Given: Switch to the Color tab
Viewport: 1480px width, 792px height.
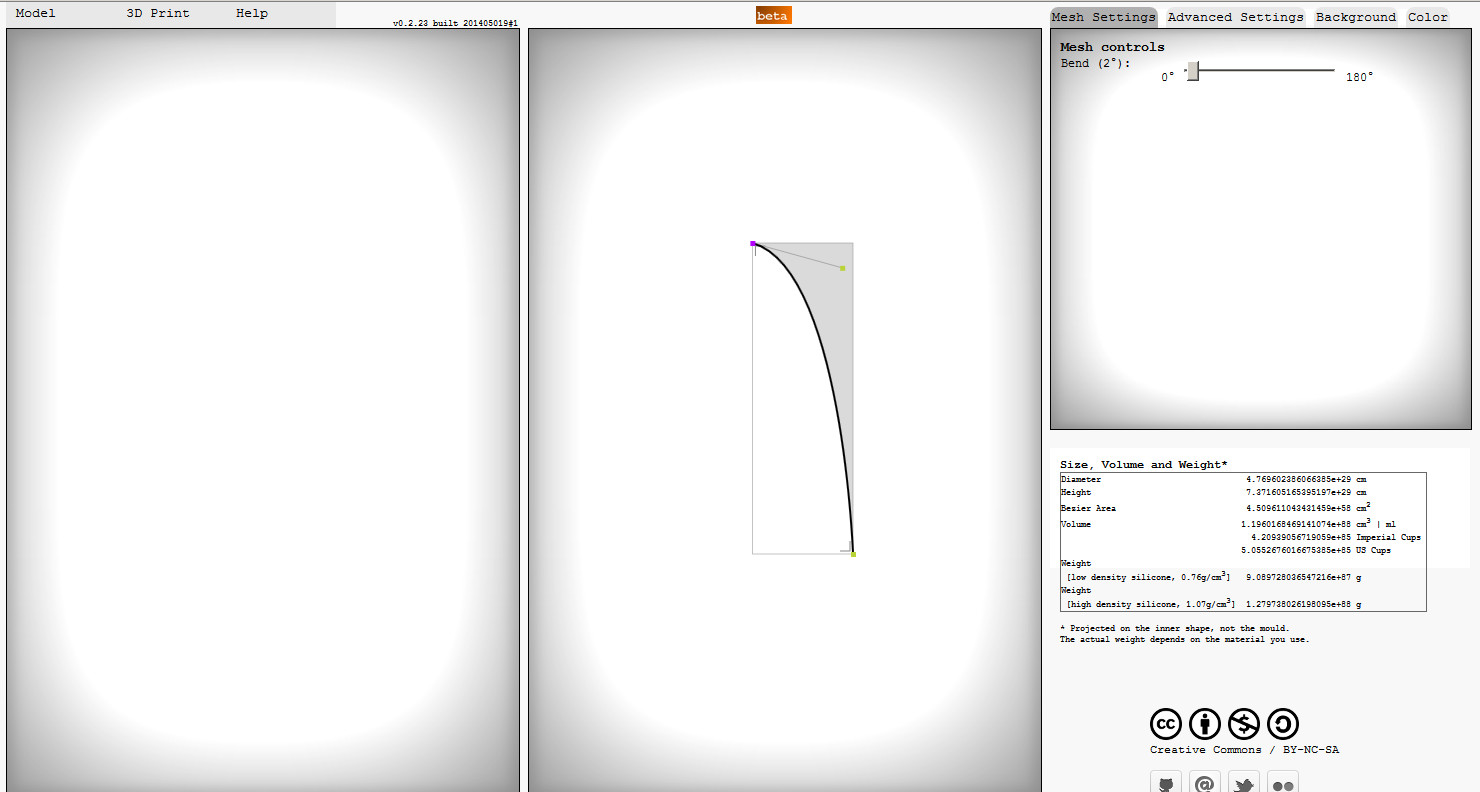Looking at the screenshot, I should [1428, 17].
